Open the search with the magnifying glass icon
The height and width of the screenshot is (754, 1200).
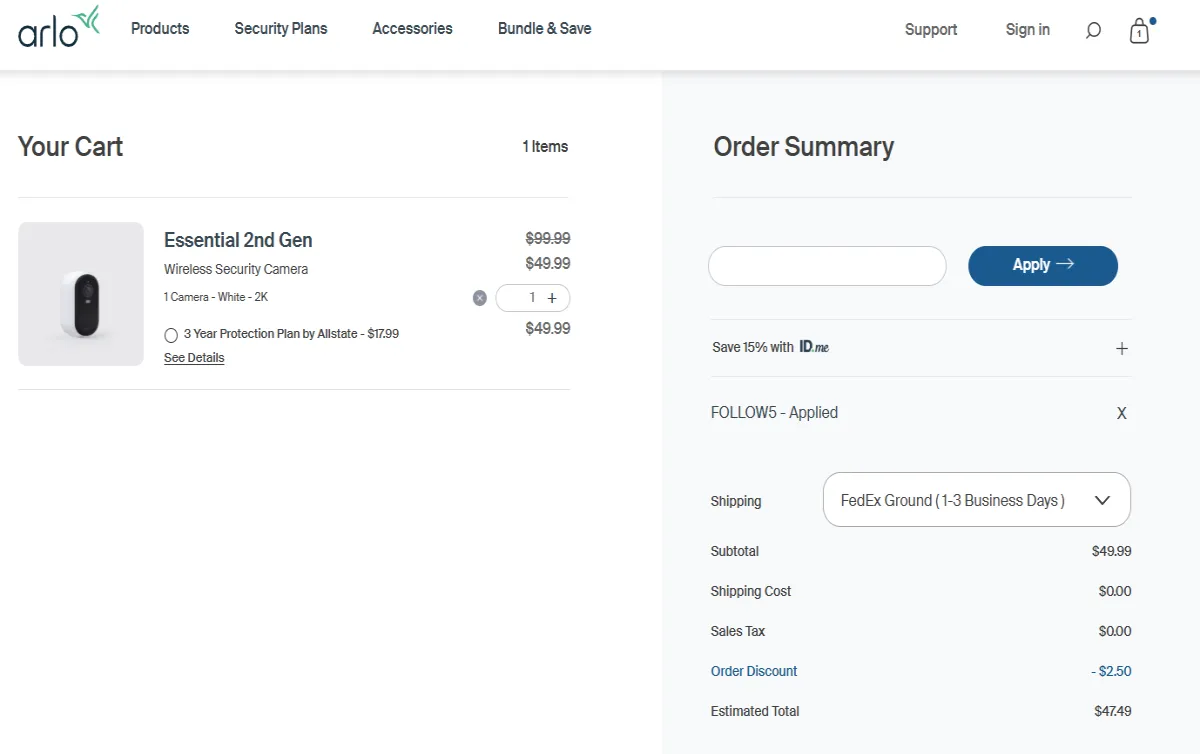tap(1093, 29)
